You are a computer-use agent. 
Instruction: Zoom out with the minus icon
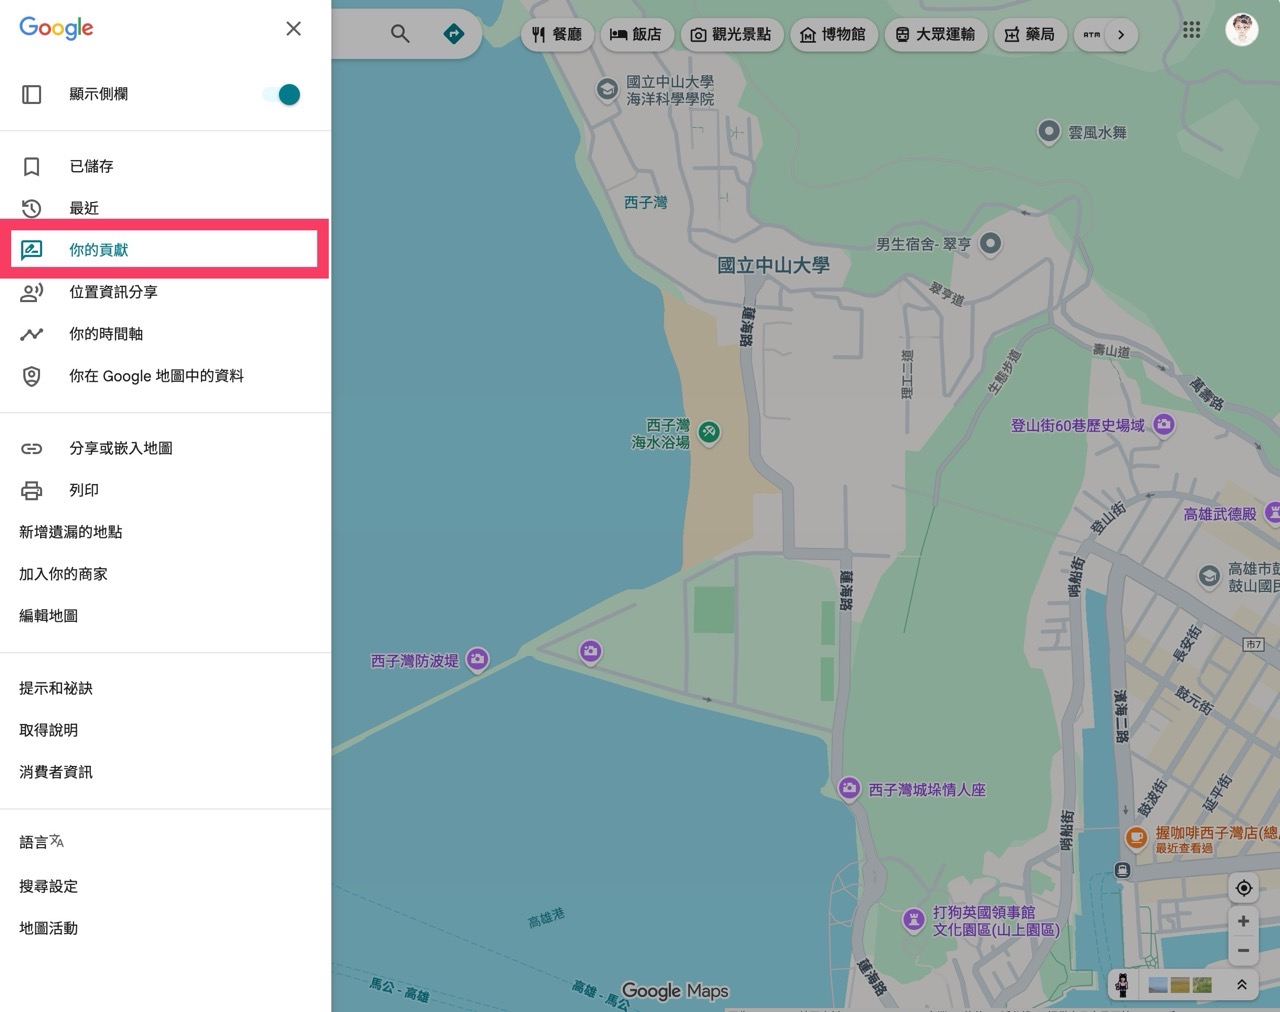point(1243,951)
